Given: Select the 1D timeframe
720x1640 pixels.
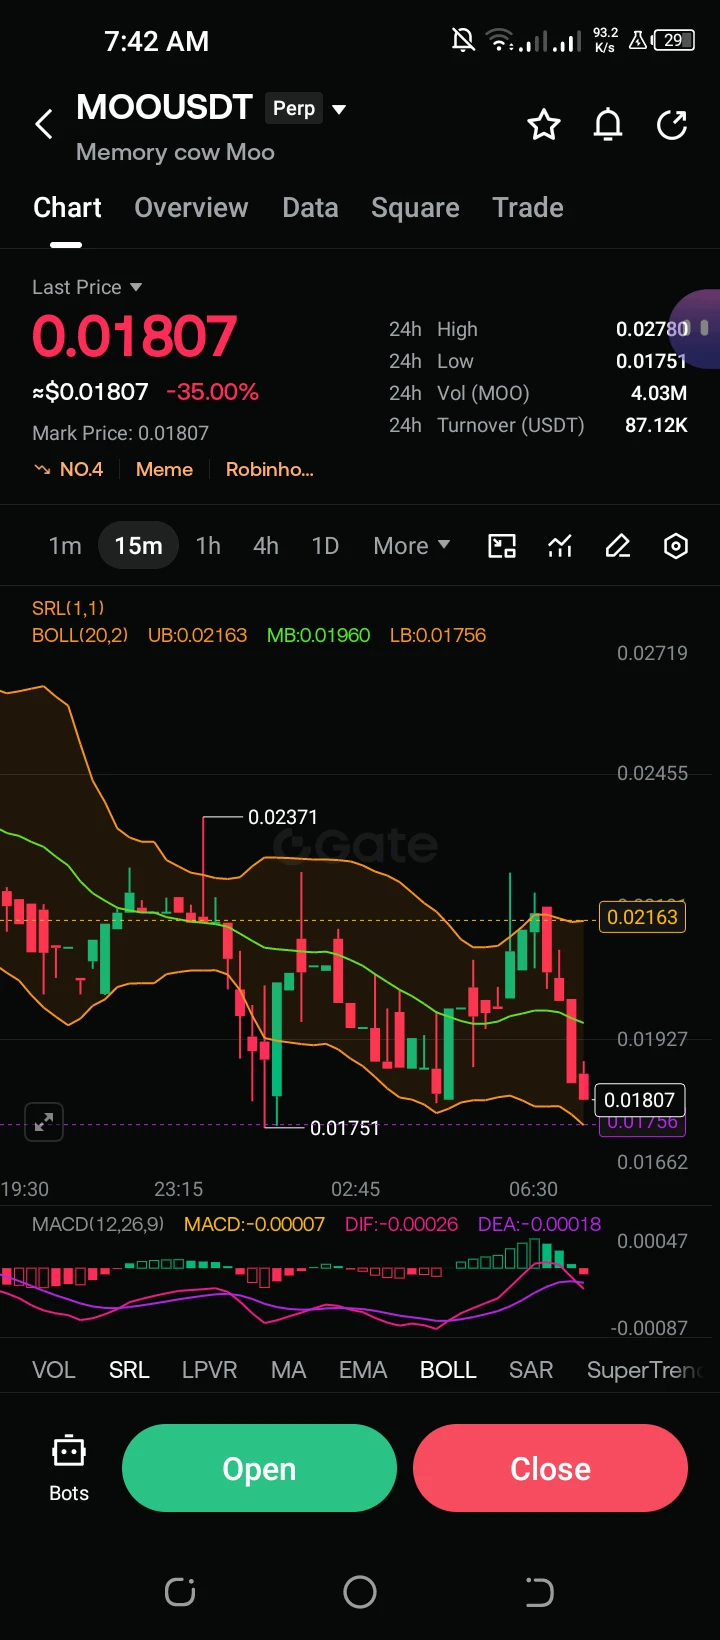Looking at the screenshot, I should click(325, 546).
